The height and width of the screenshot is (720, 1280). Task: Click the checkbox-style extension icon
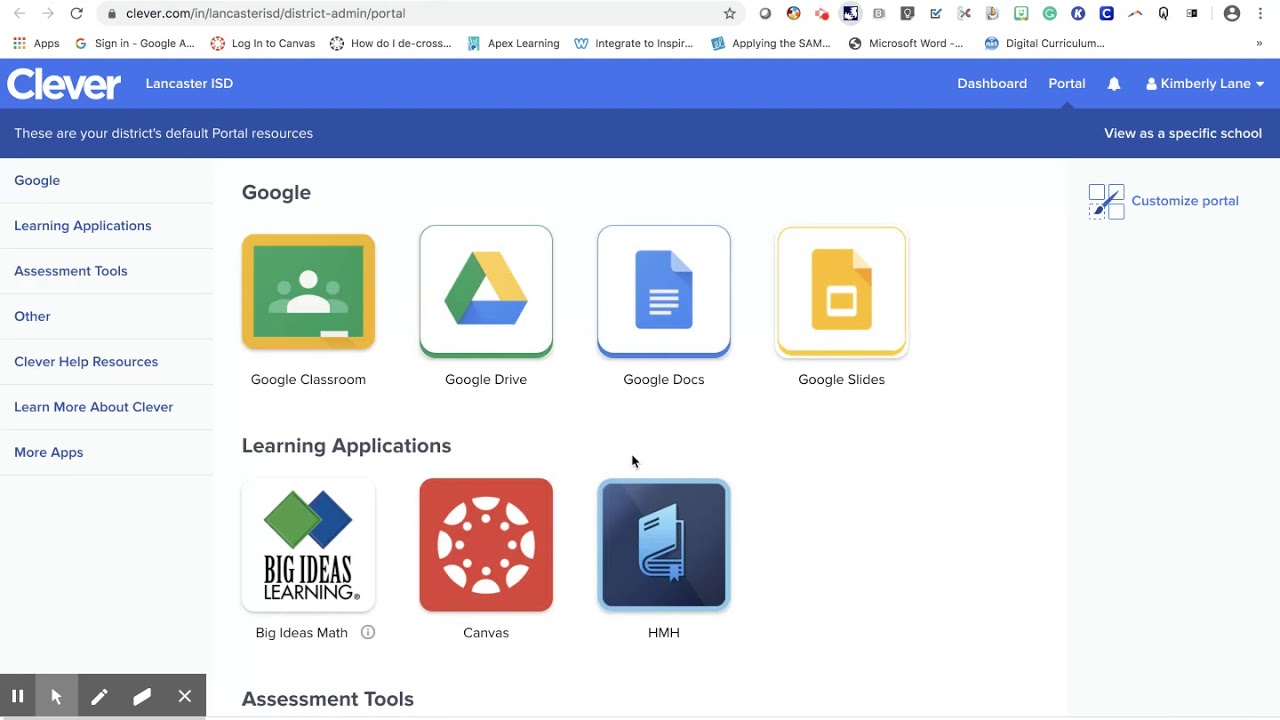pyautogui.click(x=936, y=13)
